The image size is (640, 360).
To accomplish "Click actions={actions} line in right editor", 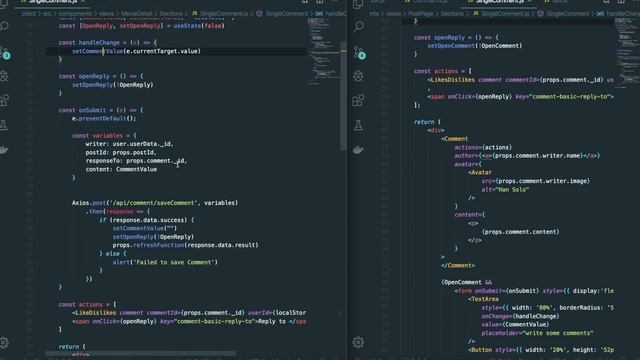I will click(483, 147).
